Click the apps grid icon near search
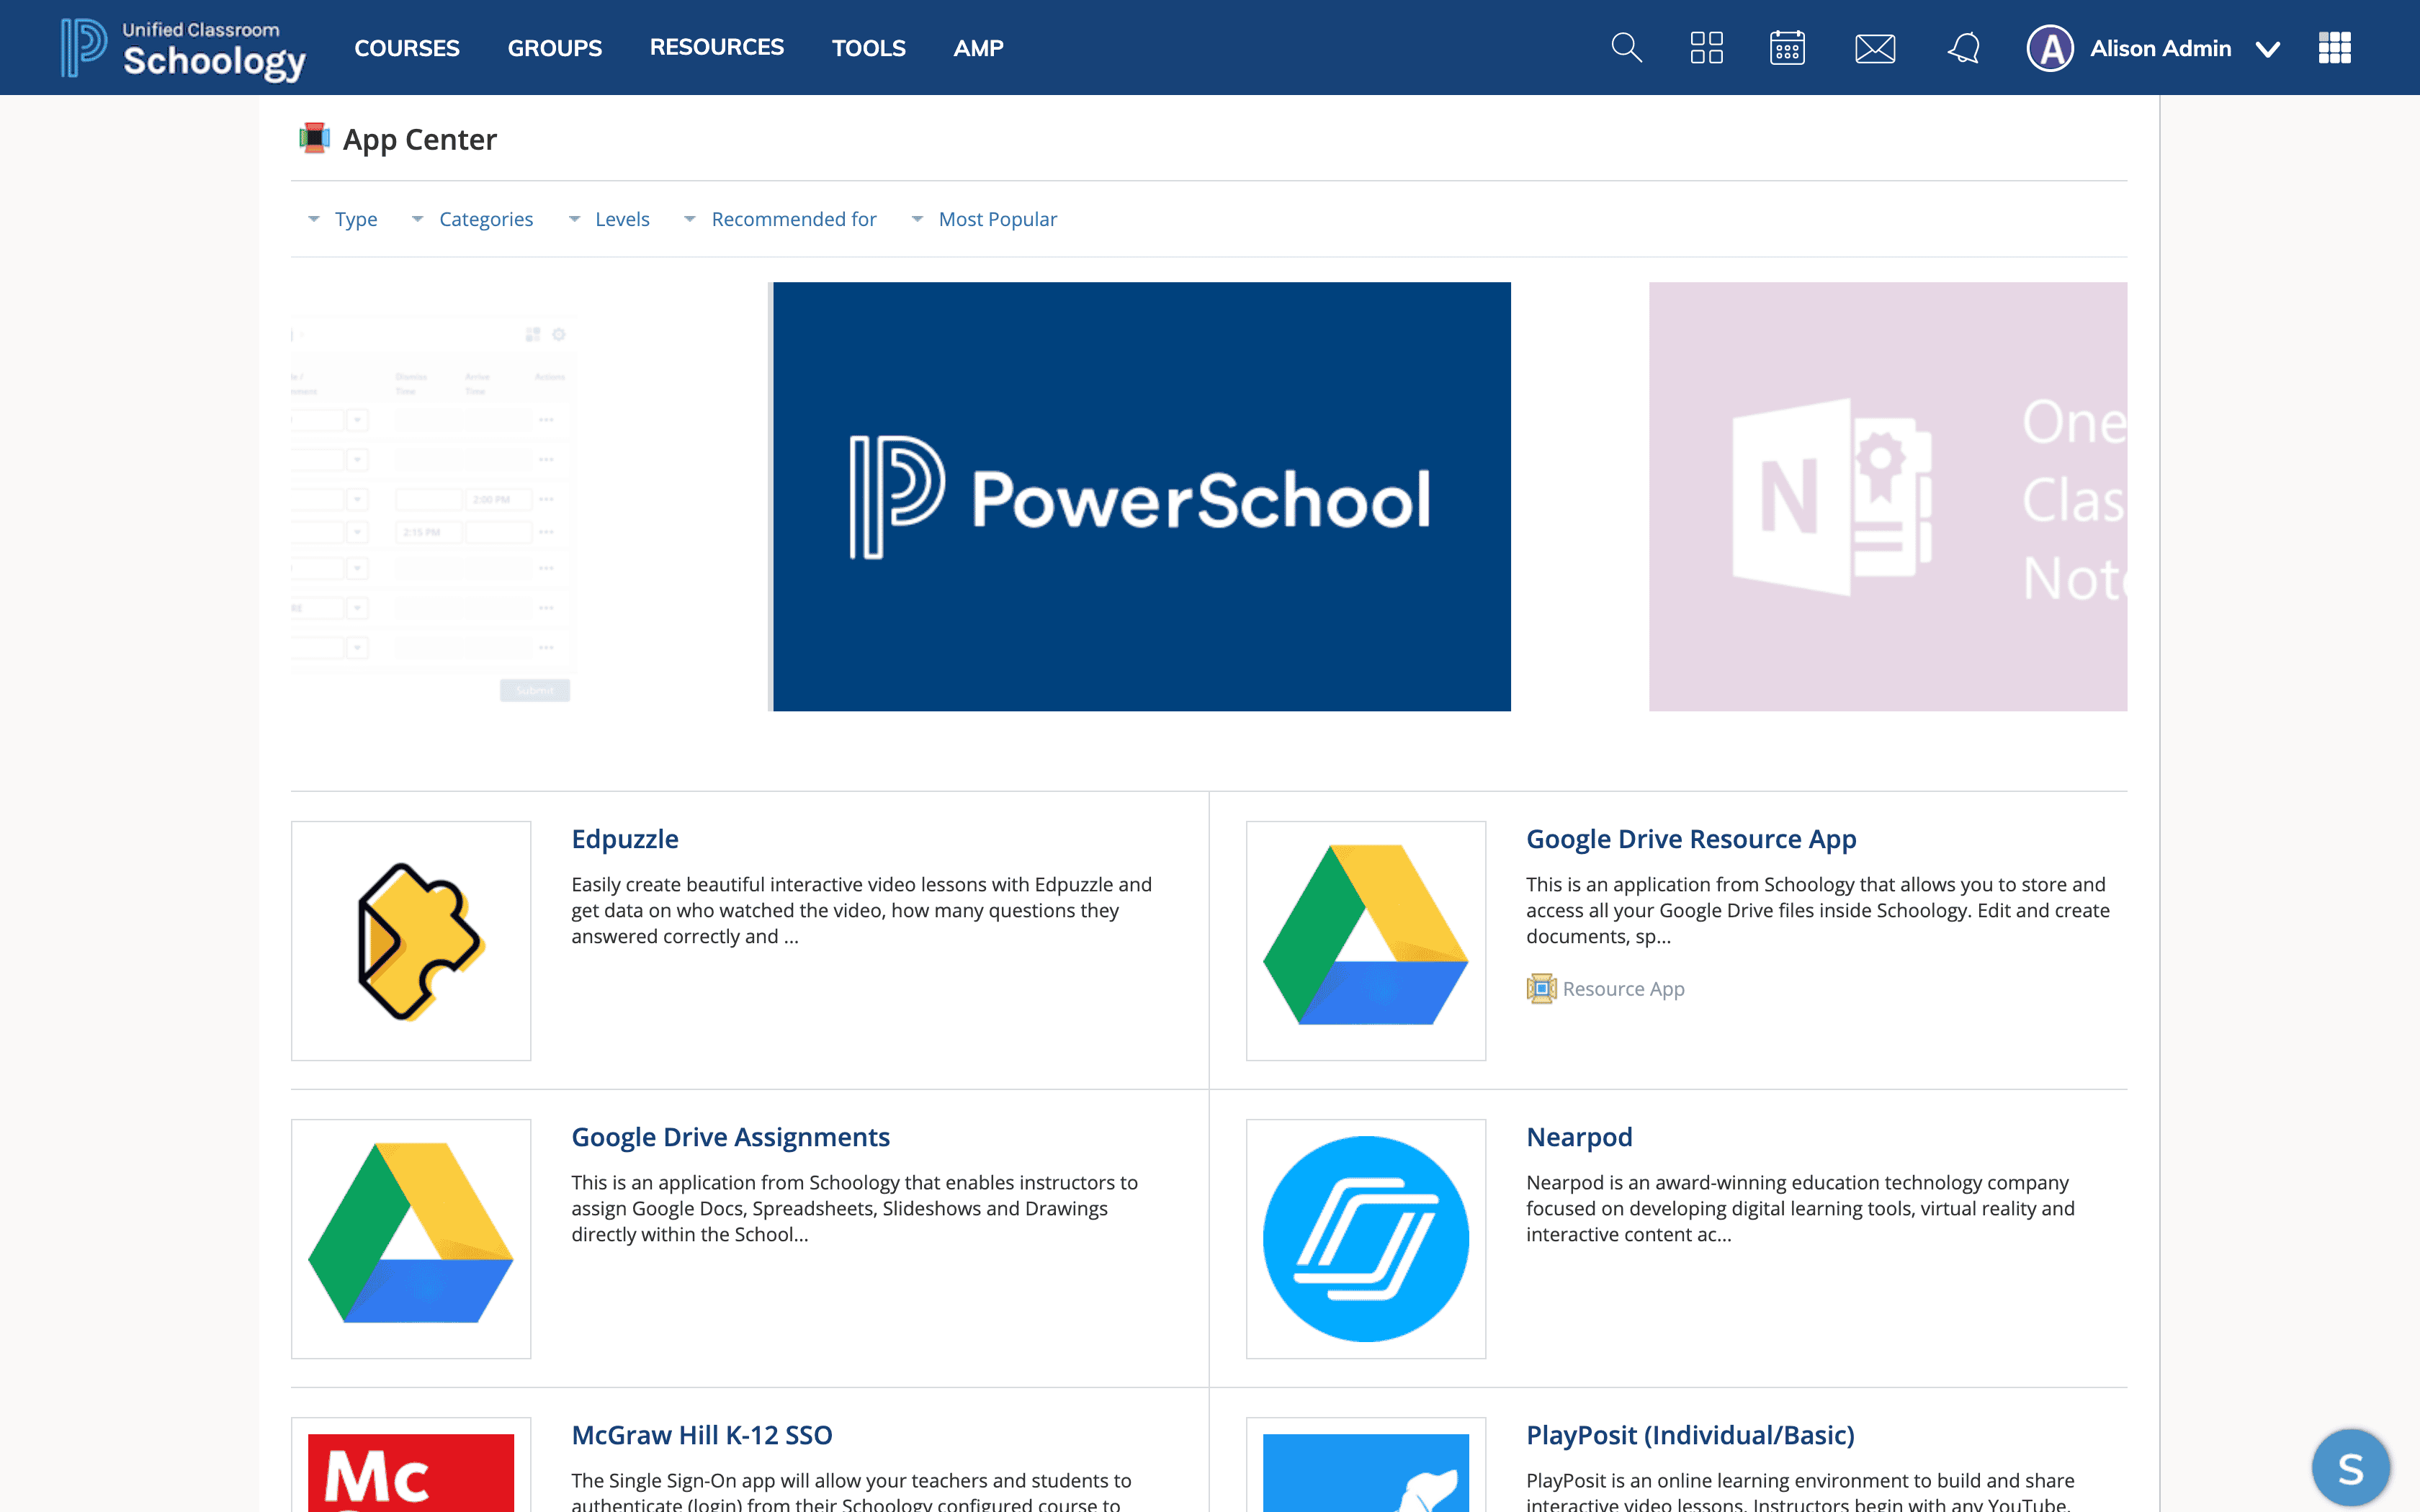The image size is (2420, 1512). point(1706,47)
